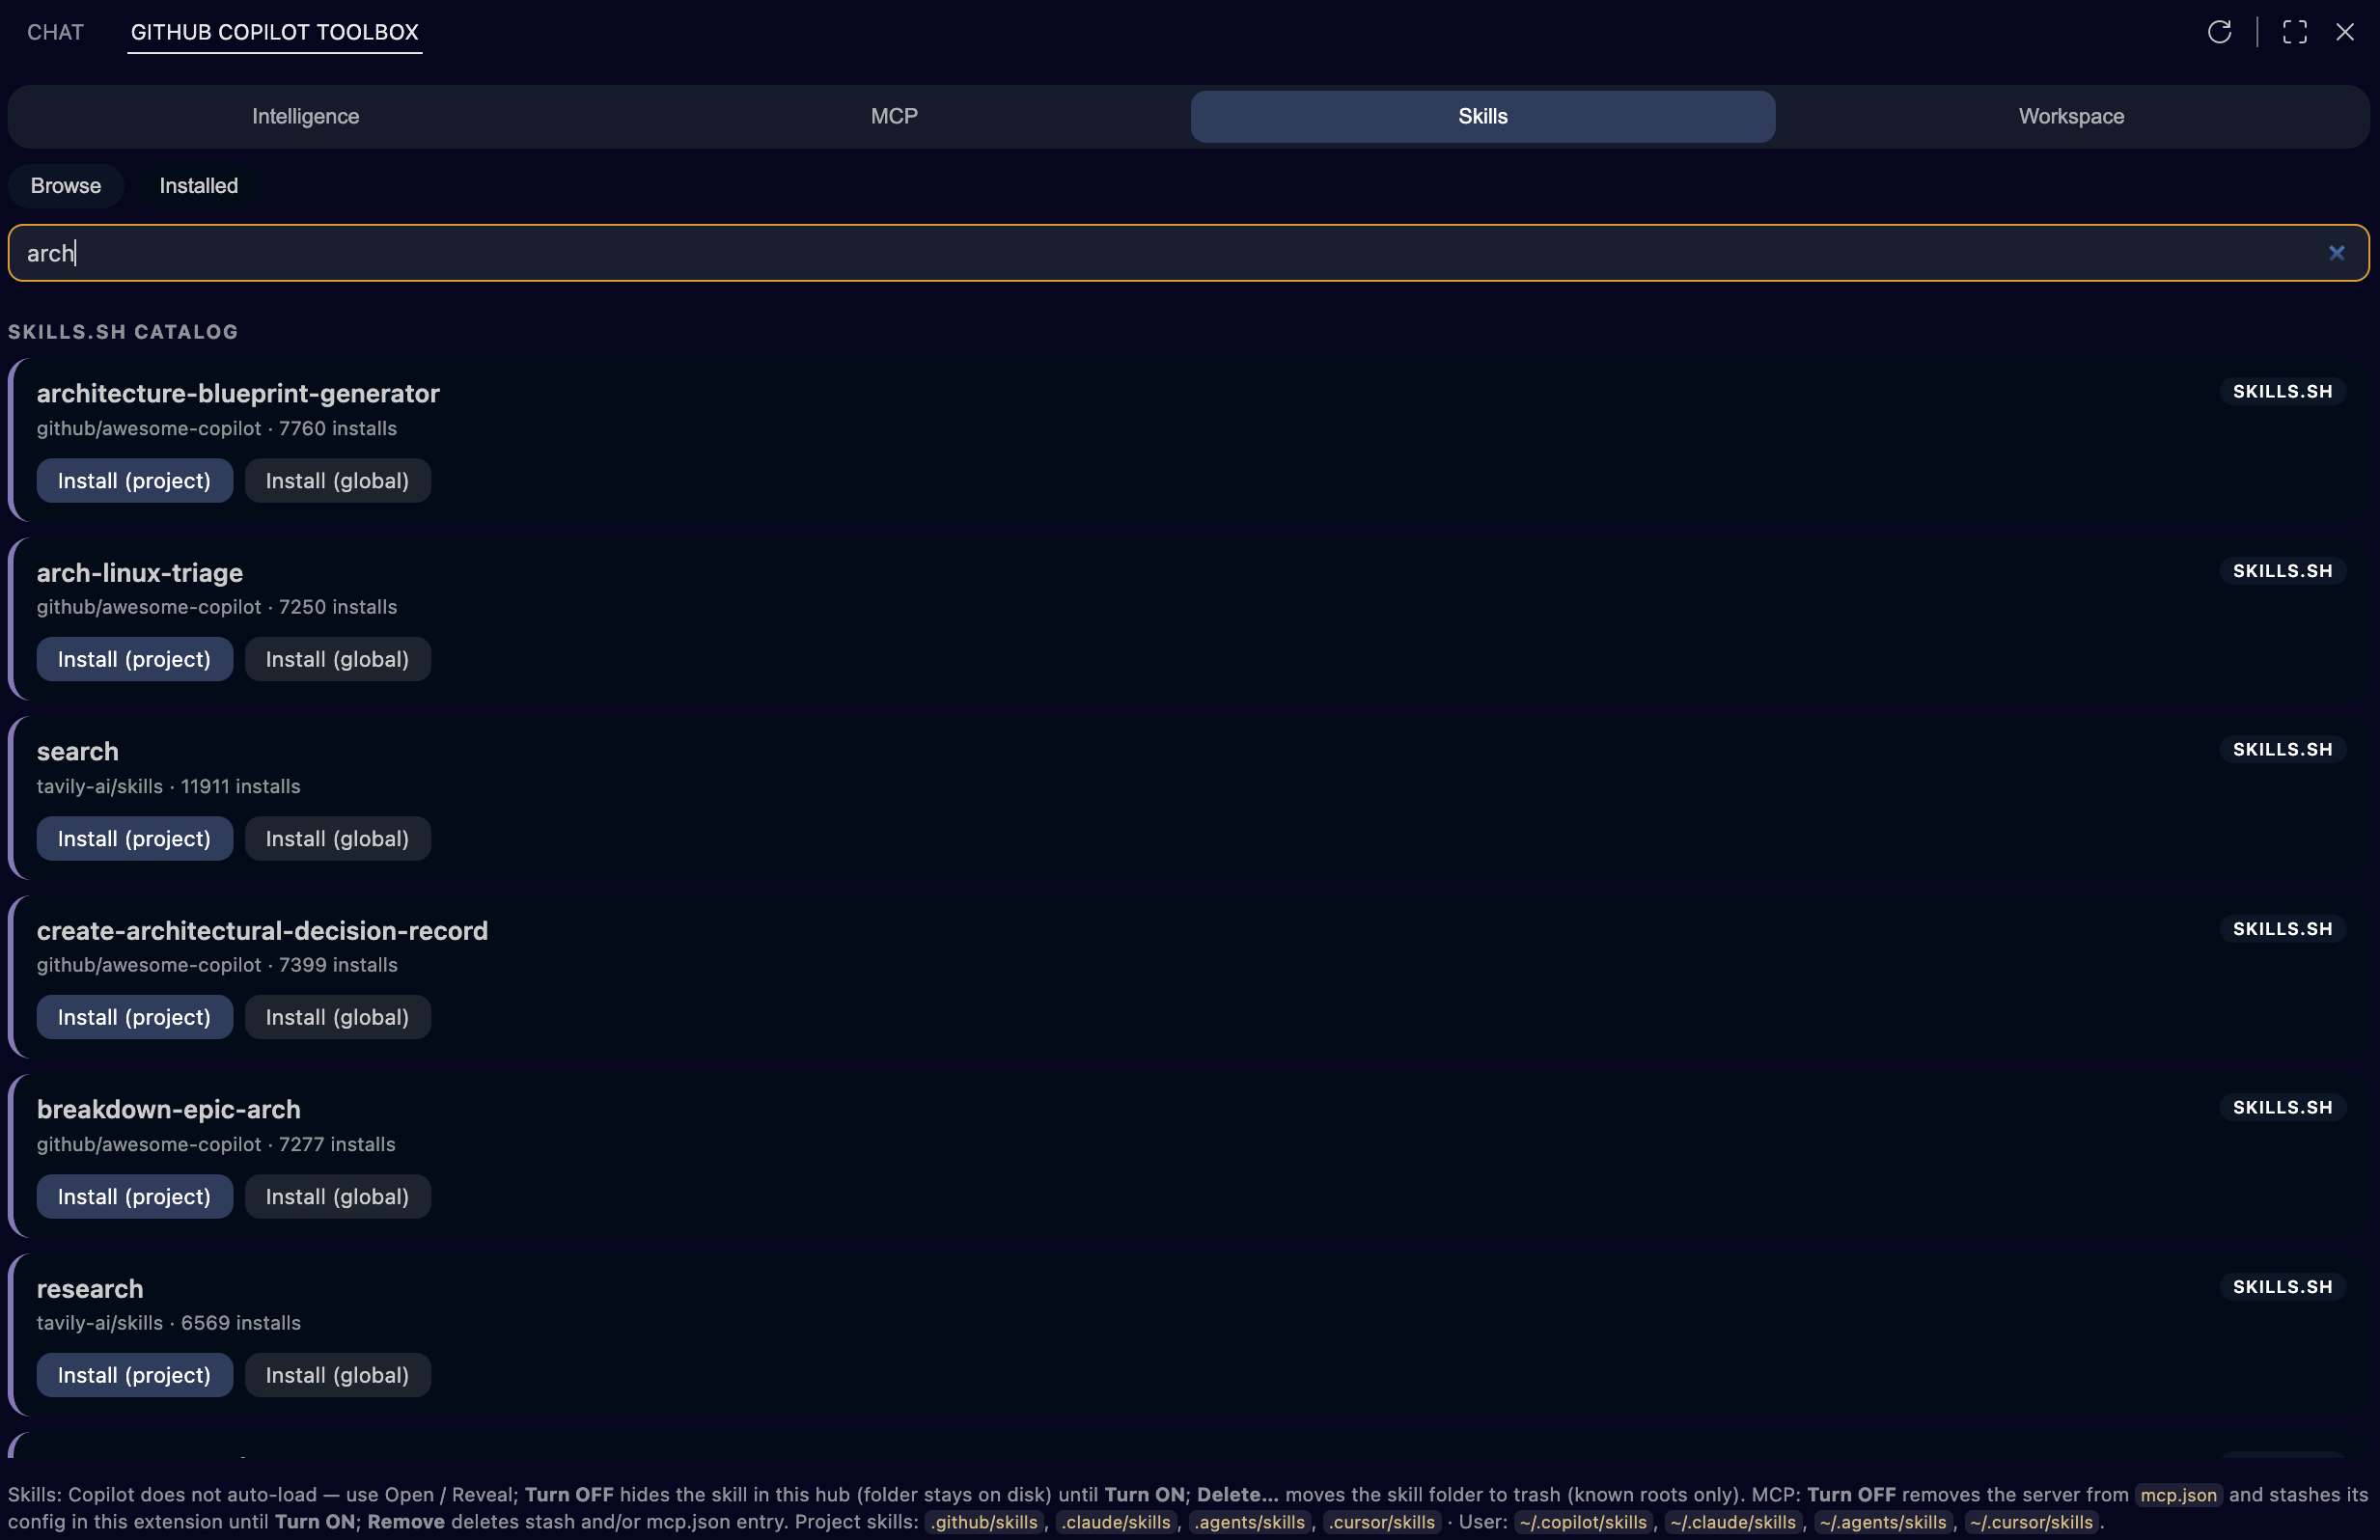This screenshot has height=1540, width=2380.
Task: Open the MCP tab
Action: (893, 116)
